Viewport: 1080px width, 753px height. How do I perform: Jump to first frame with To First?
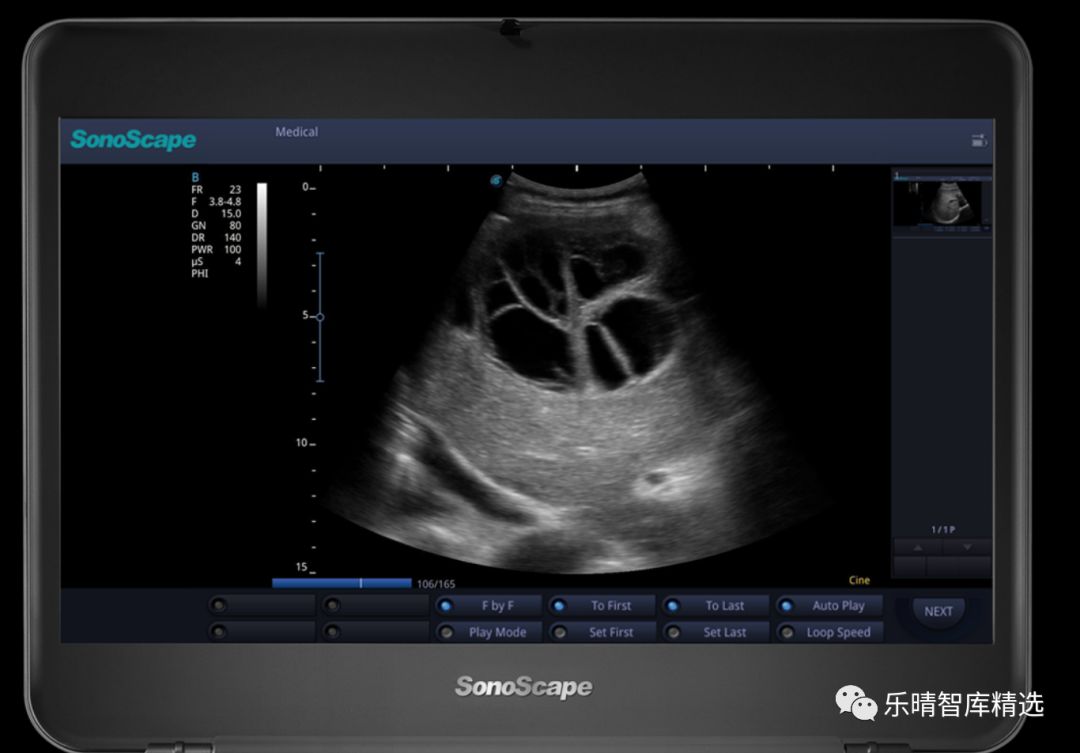click(x=602, y=606)
